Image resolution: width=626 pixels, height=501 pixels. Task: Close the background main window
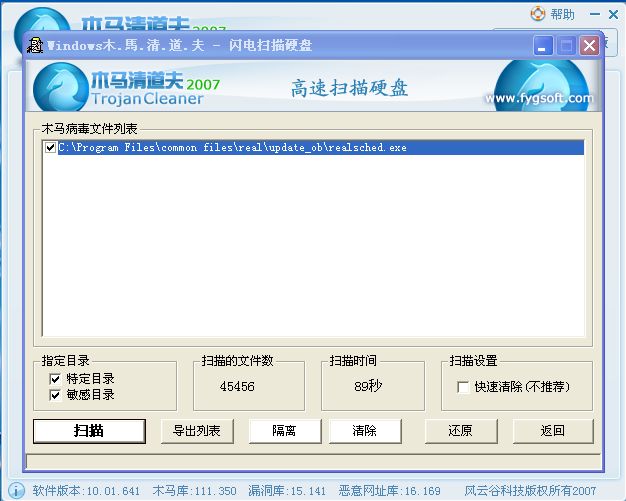point(614,14)
